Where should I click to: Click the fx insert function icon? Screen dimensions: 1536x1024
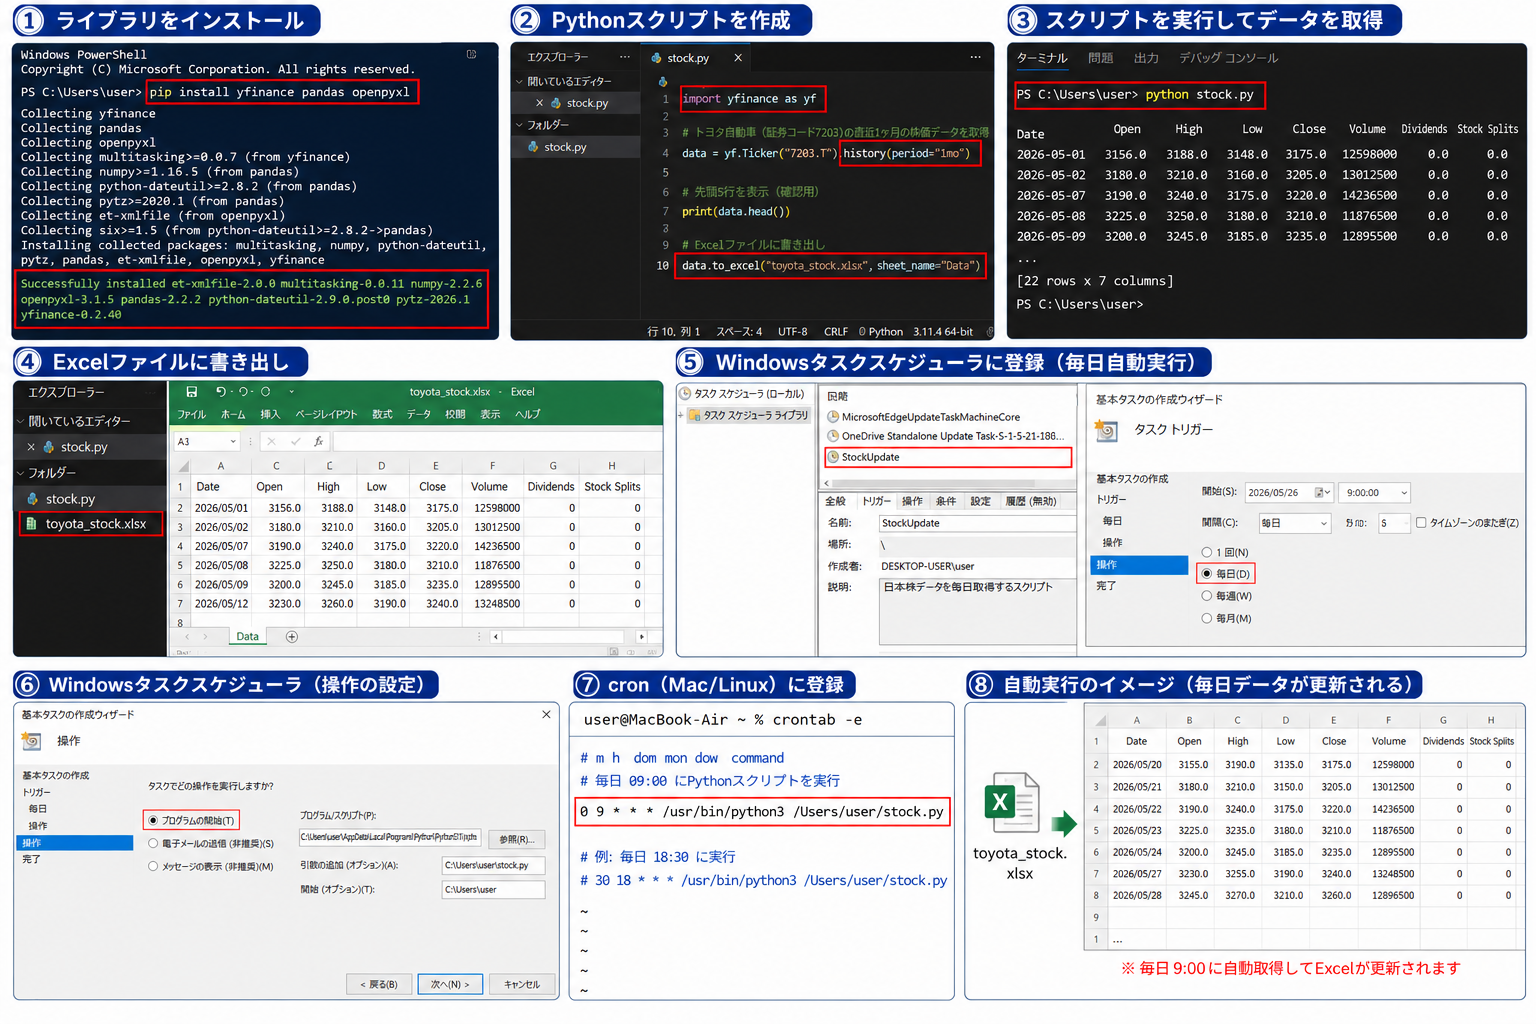318,441
